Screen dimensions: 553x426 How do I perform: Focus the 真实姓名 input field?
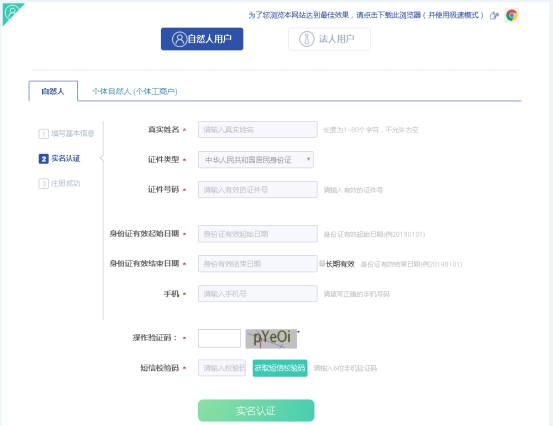coord(258,130)
